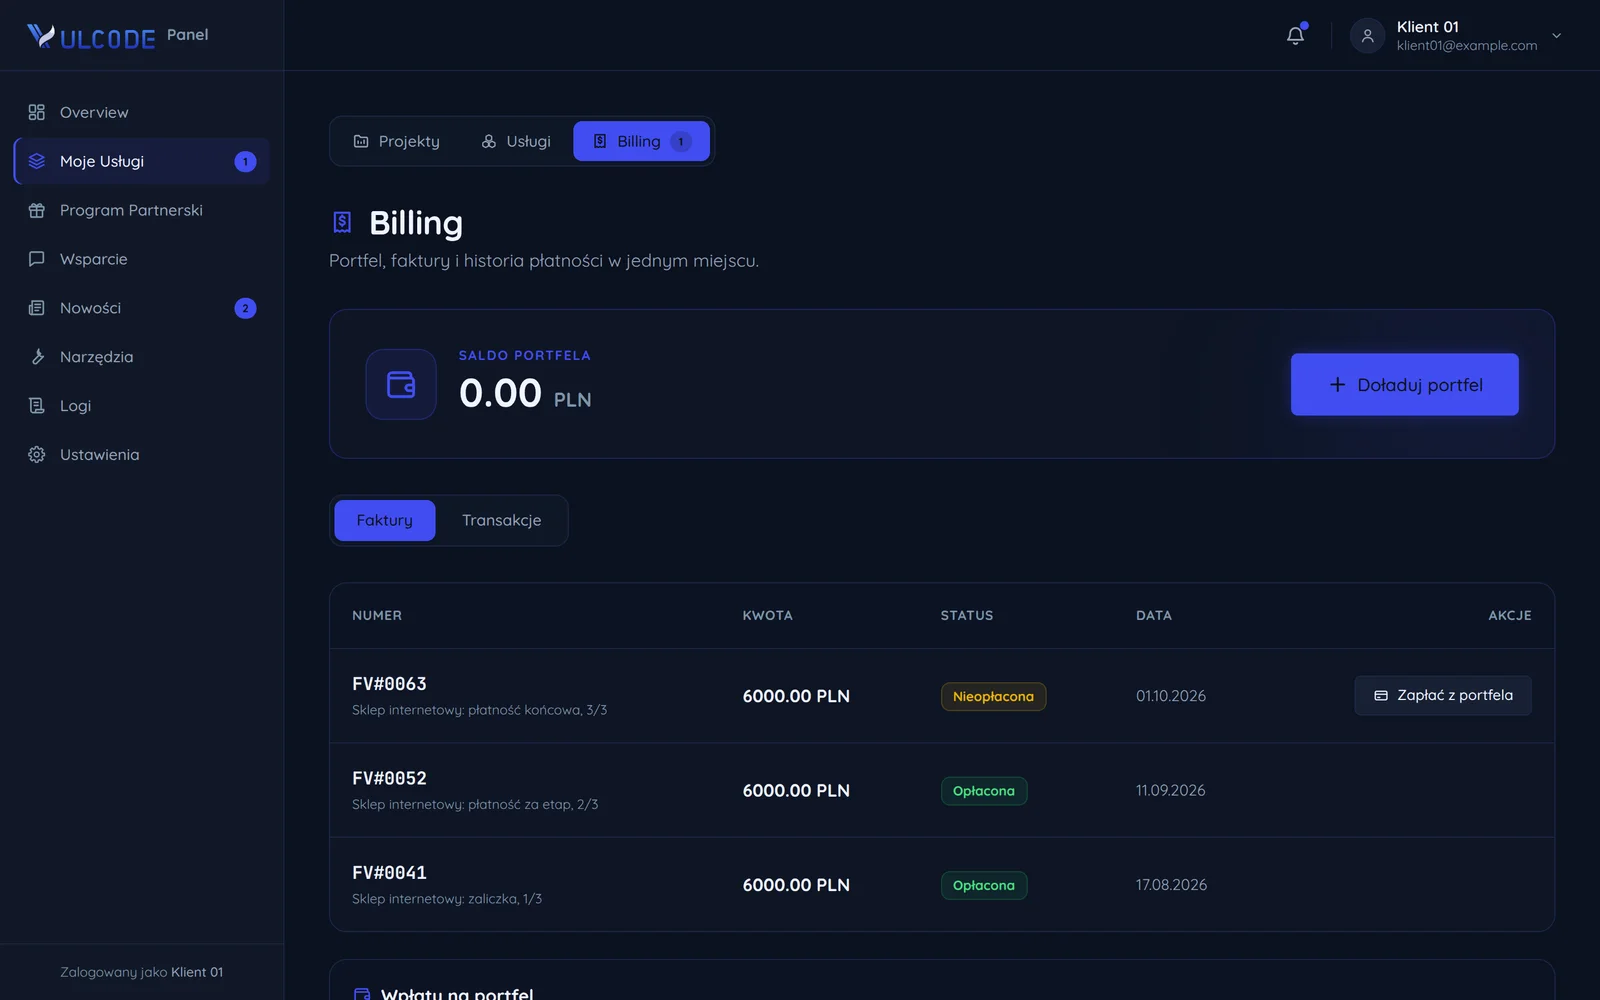Click the Ustawienia gear icon
The image size is (1600, 1000).
click(37, 455)
